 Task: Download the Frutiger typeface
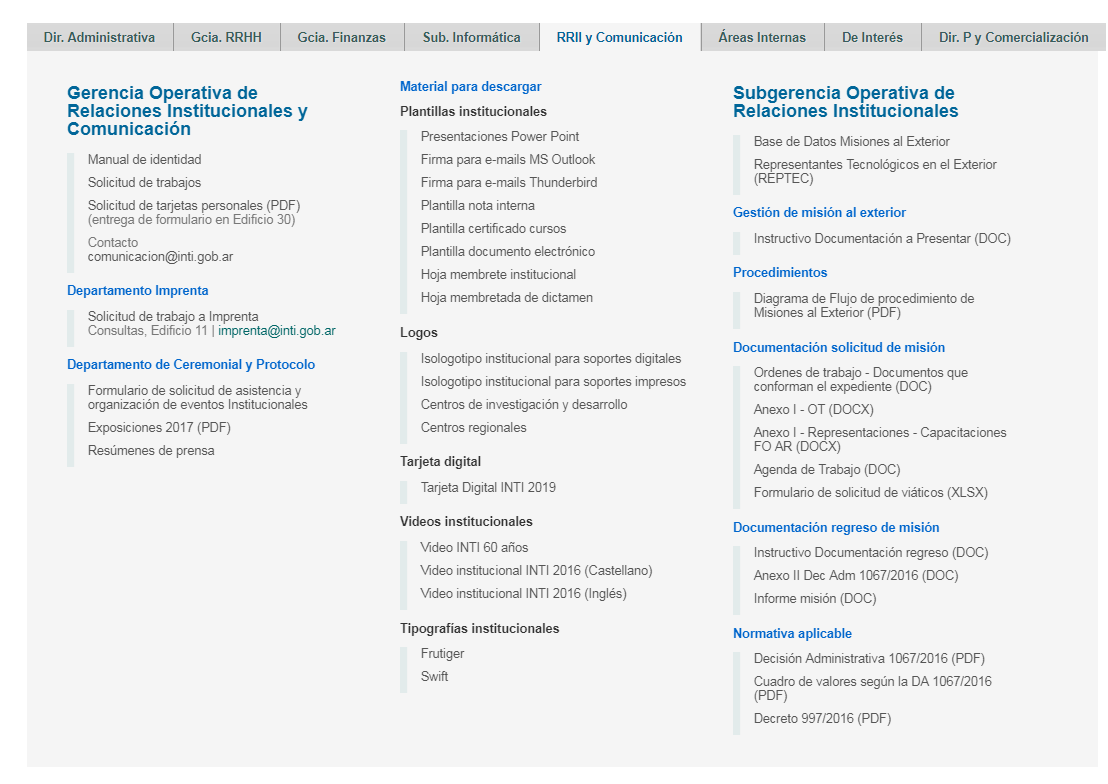pos(442,654)
